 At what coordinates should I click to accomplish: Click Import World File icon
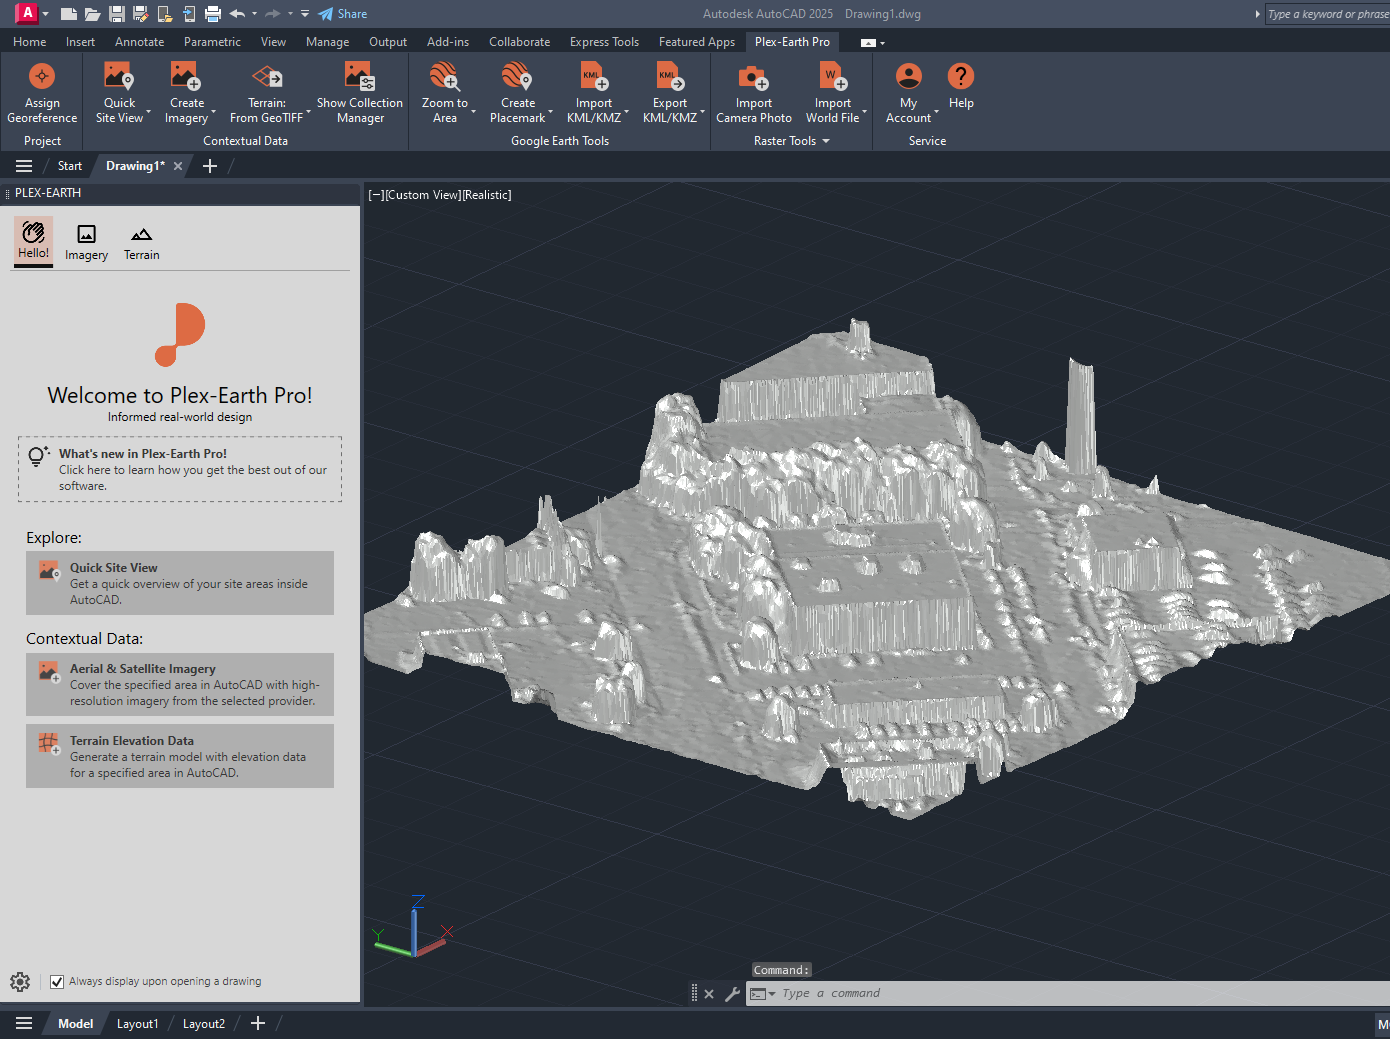(832, 77)
